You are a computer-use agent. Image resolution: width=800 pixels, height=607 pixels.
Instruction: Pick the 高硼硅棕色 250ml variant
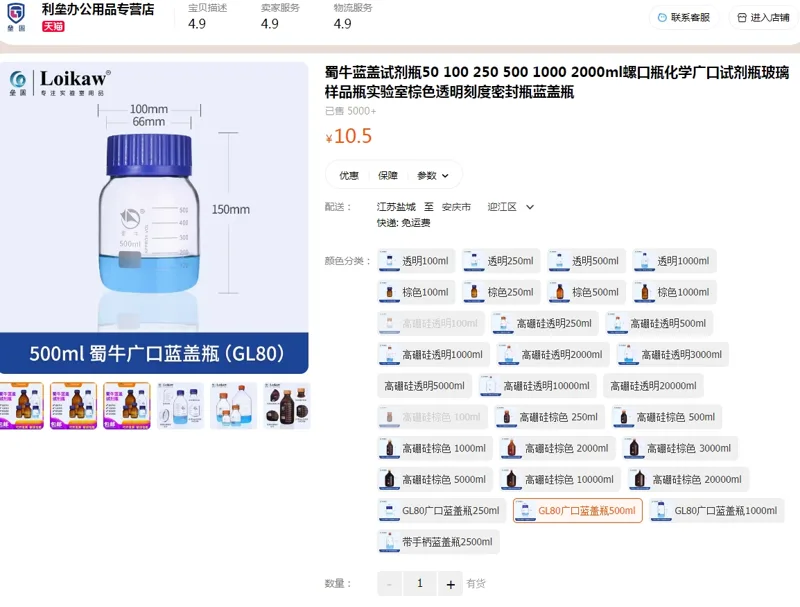[x=549, y=417]
